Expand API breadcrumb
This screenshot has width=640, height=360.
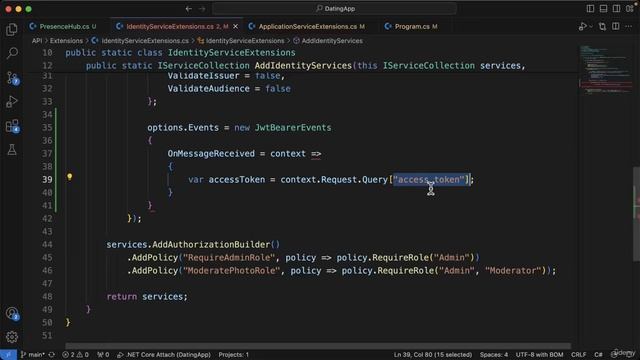(x=37, y=41)
